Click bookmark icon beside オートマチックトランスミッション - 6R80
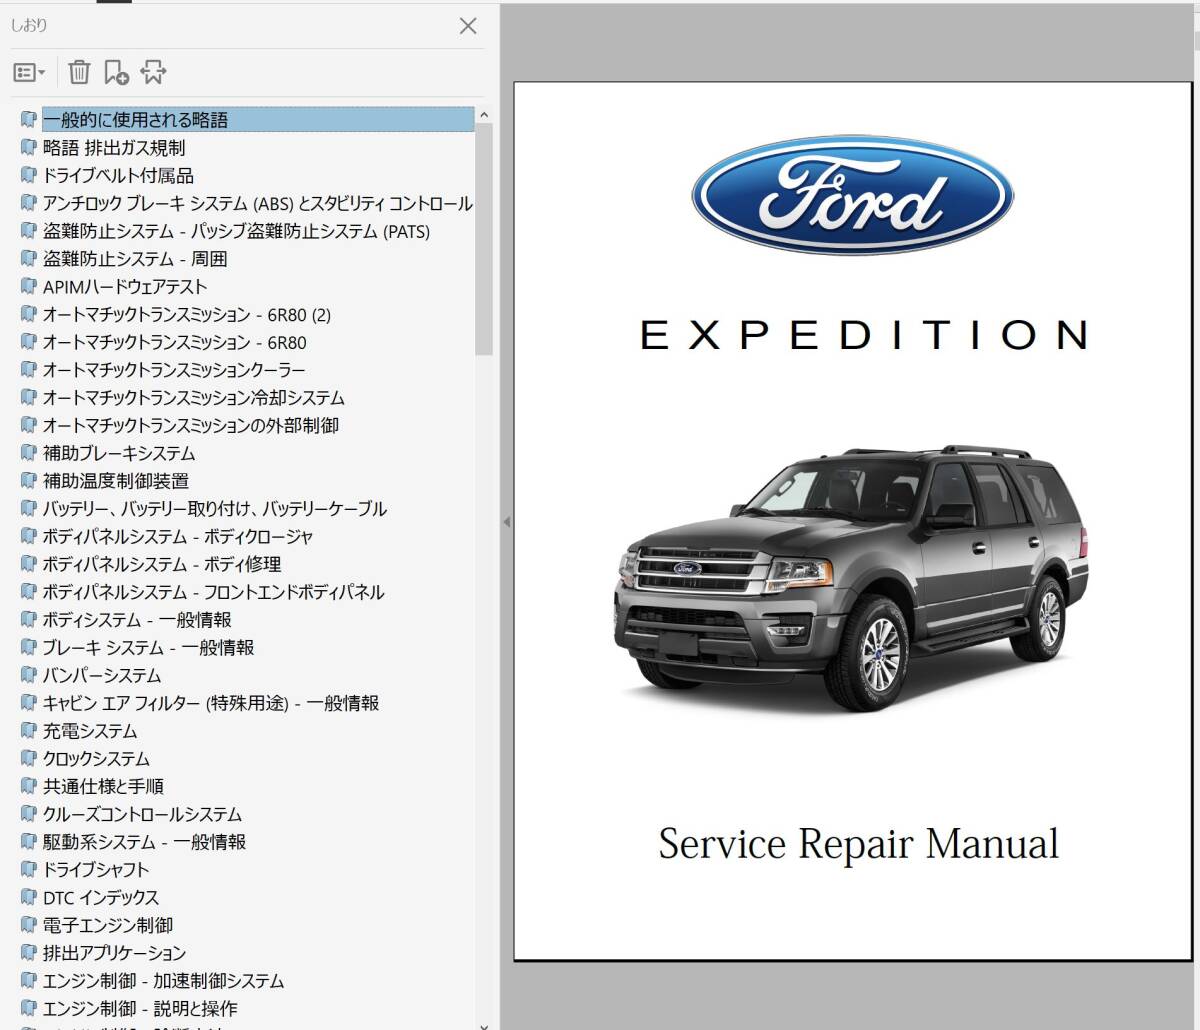This screenshot has height=1030, width=1200. click(x=28, y=342)
